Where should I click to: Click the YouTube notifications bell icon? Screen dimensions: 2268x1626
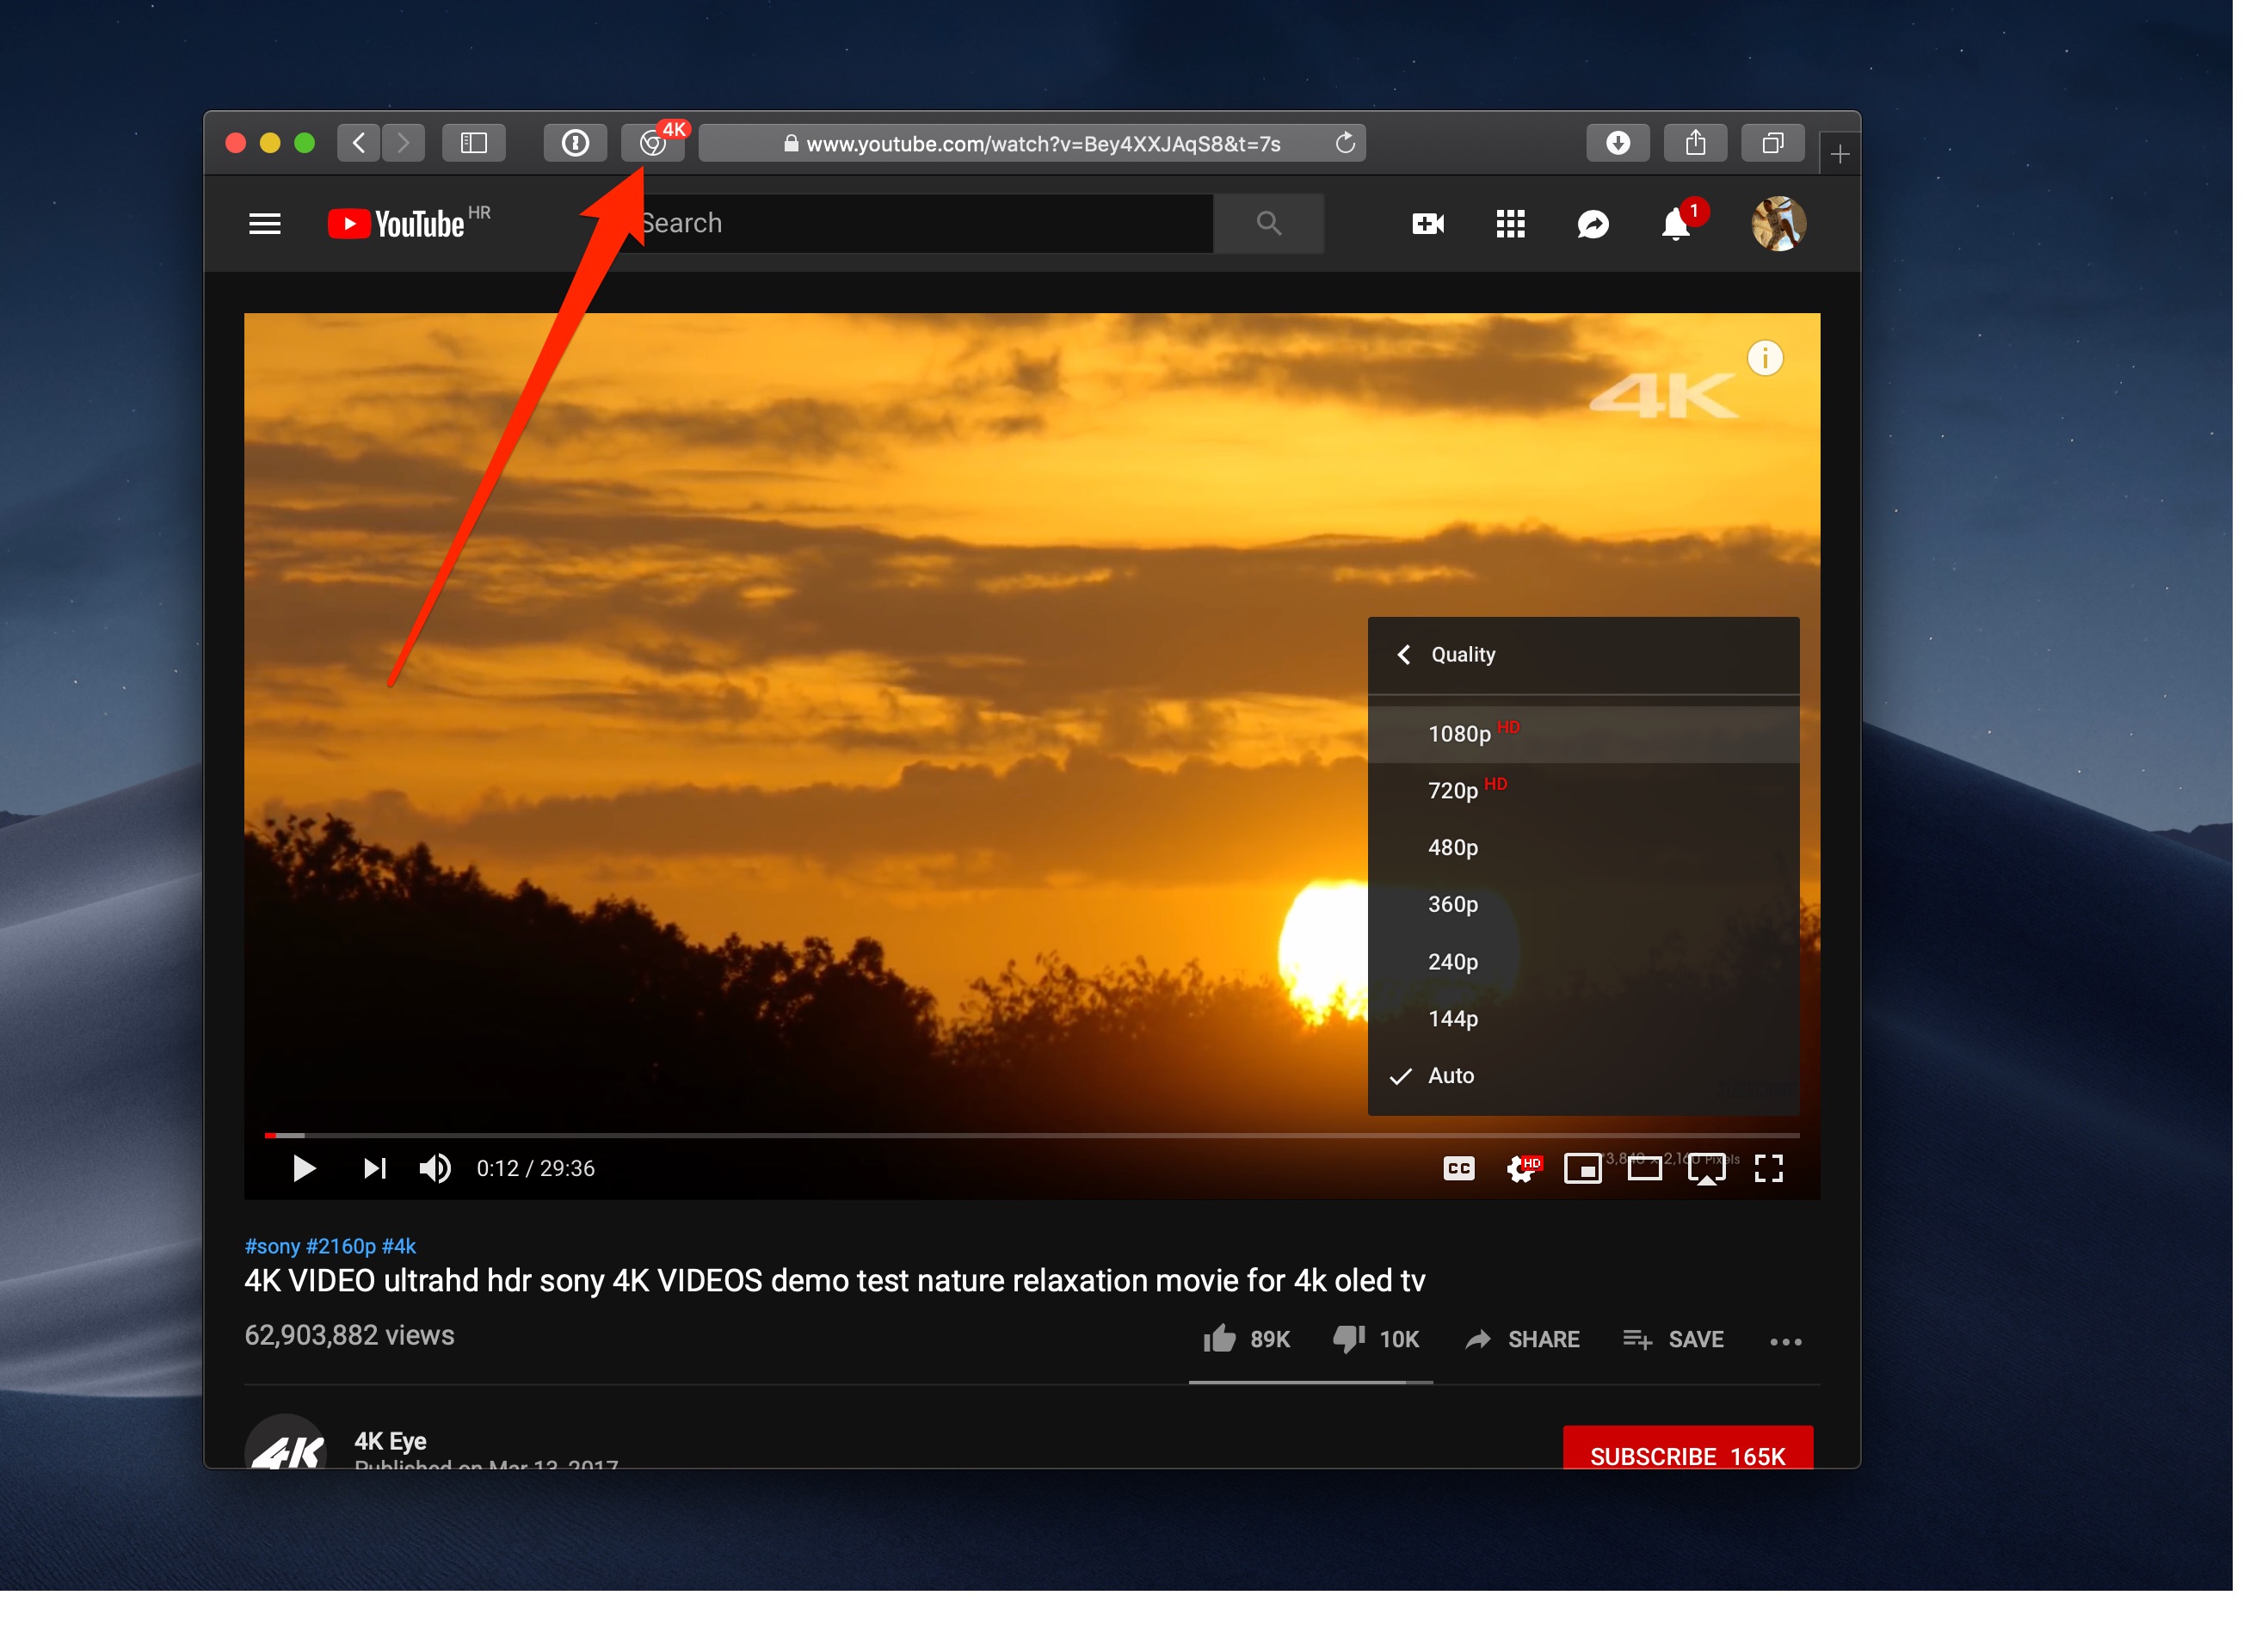tap(1675, 224)
